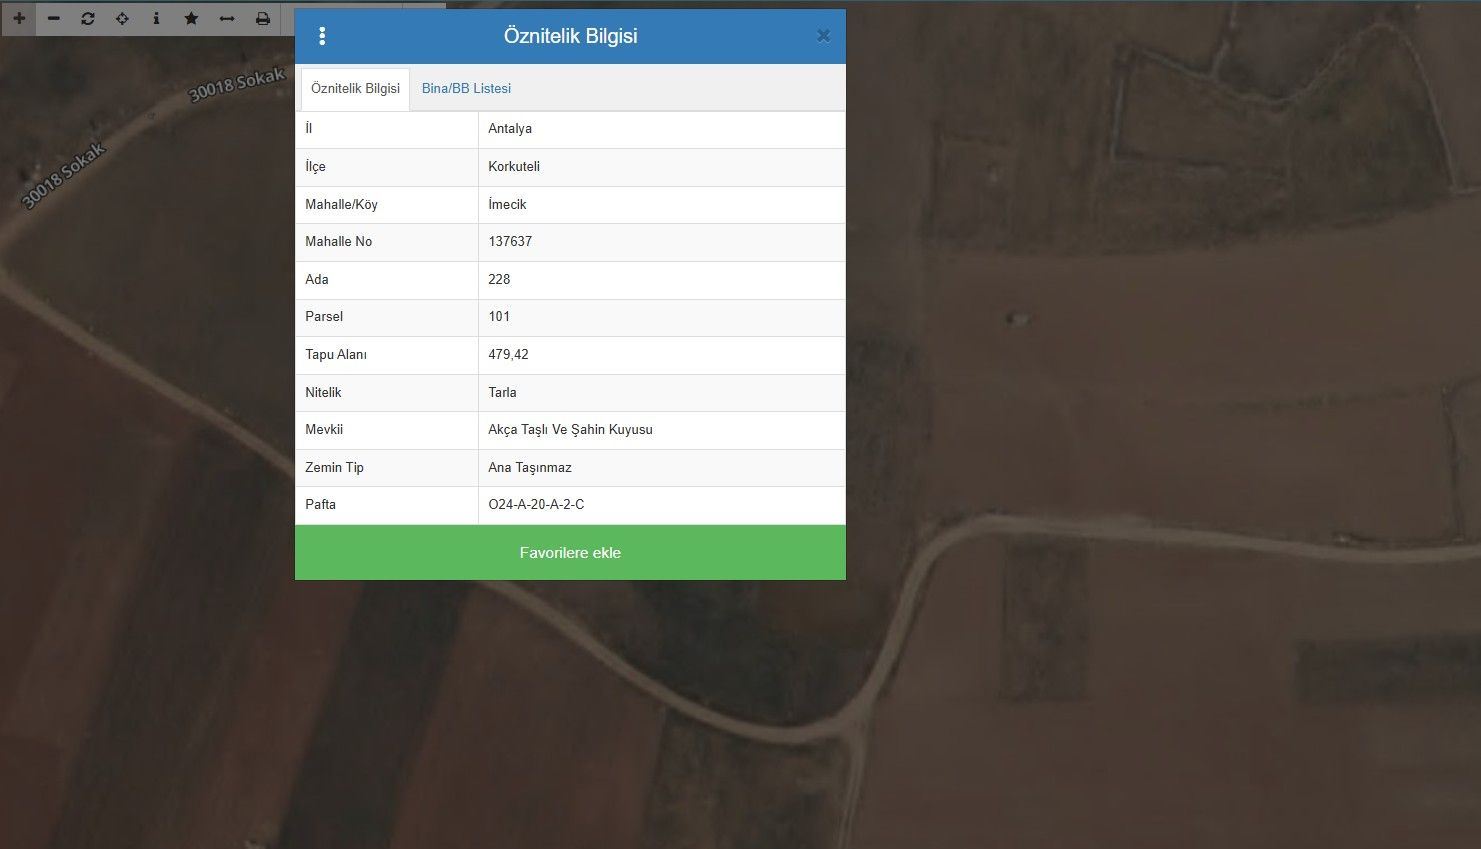The image size is (1481, 849).
Task: Click the Favorilere ekle button
Action: (x=570, y=552)
